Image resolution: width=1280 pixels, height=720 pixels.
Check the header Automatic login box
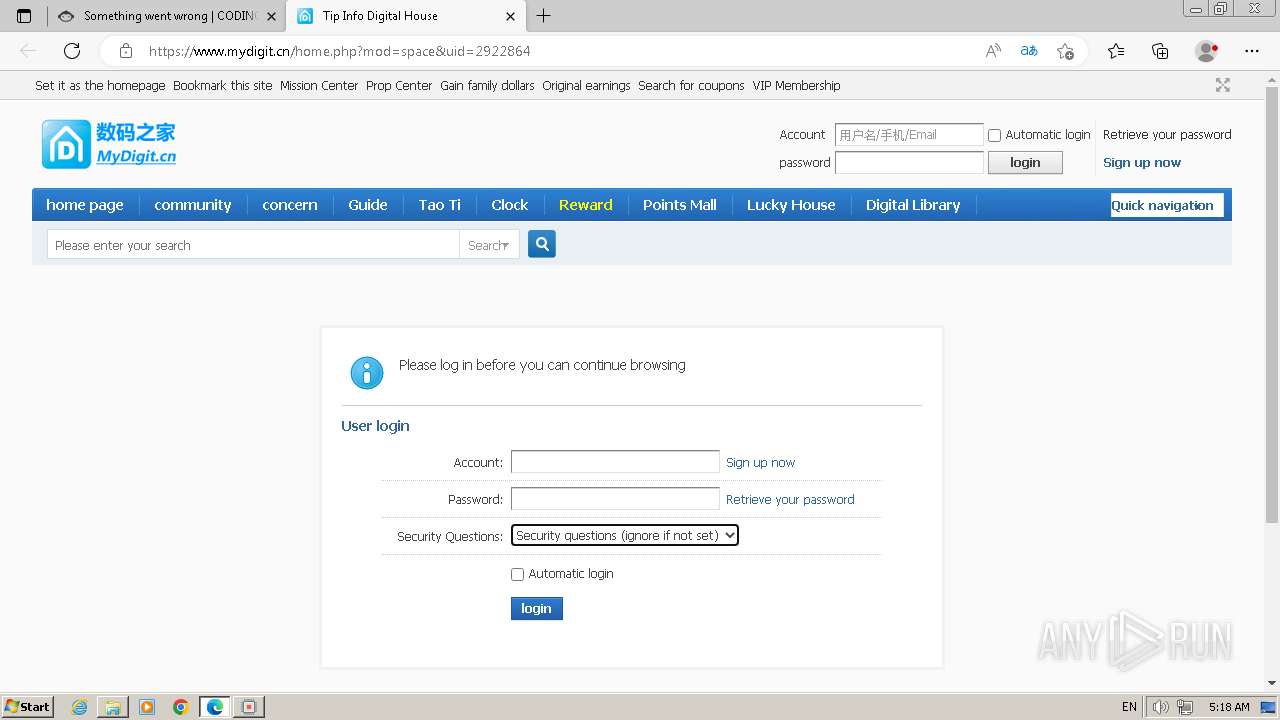coord(994,135)
